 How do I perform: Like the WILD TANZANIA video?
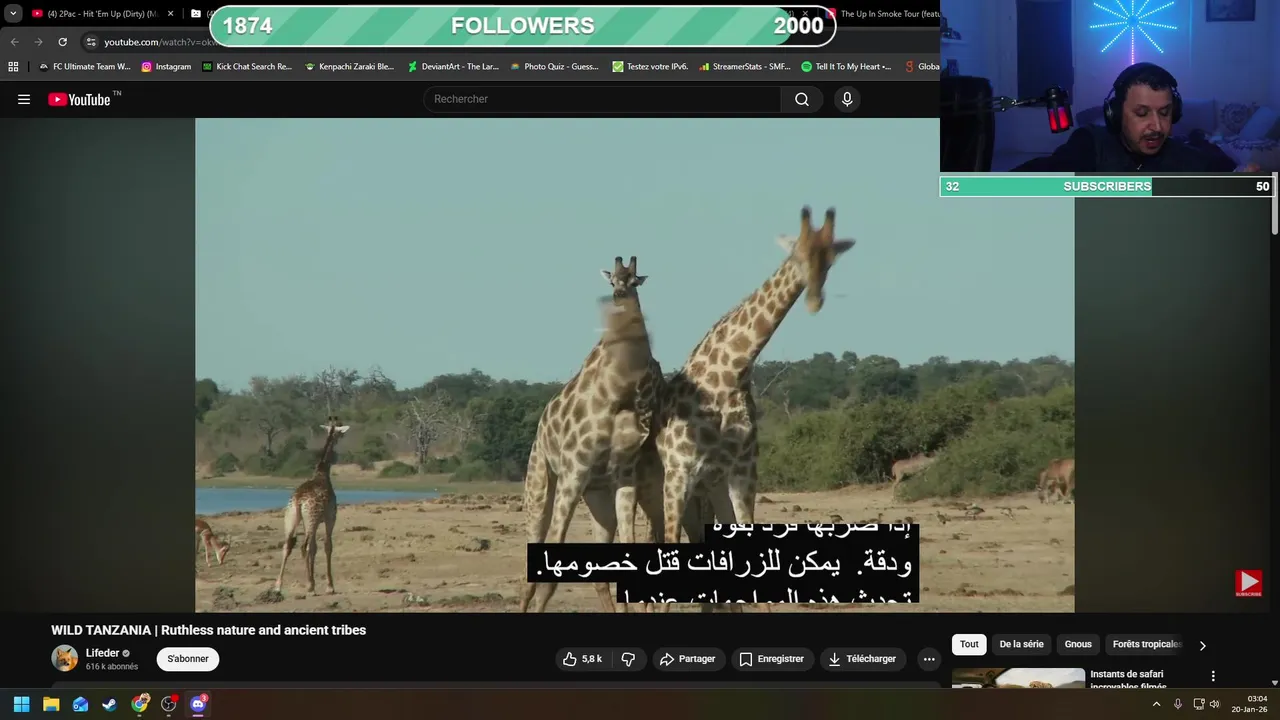click(582, 659)
